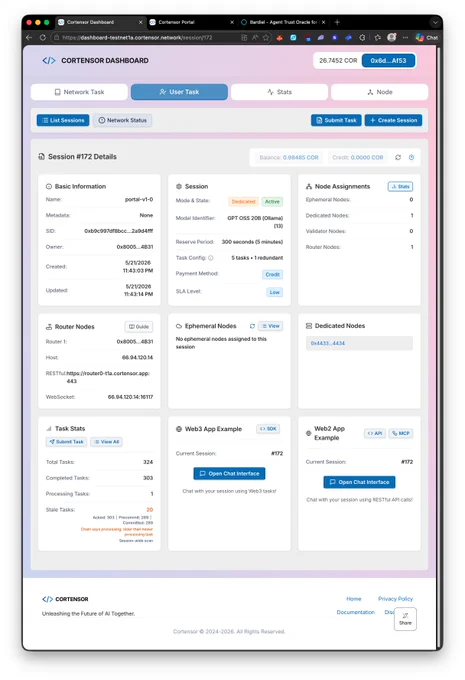Click the Router 1 address 0x8005...4831
Viewport: 465px width, 680px height.
pyautogui.click(x=135, y=342)
